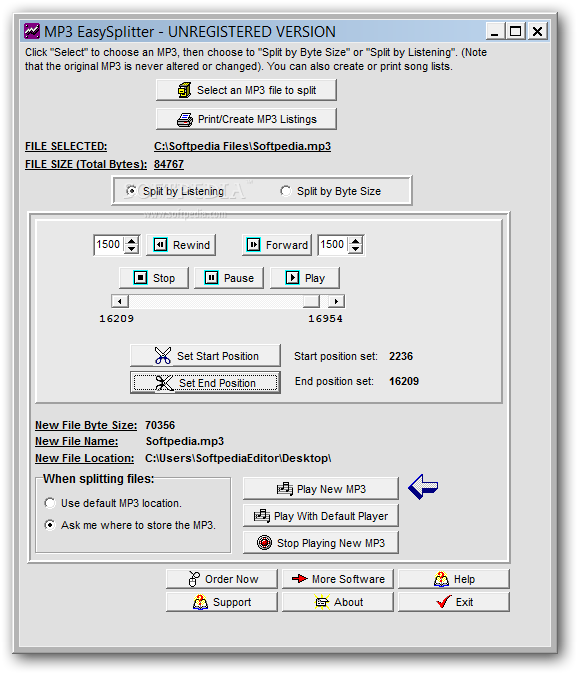The width and height of the screenshot is (578, 674).
Task: Click the MP3 EasySplitter title bar app icon
Action: pyautogui.click(x=32, y=31)
